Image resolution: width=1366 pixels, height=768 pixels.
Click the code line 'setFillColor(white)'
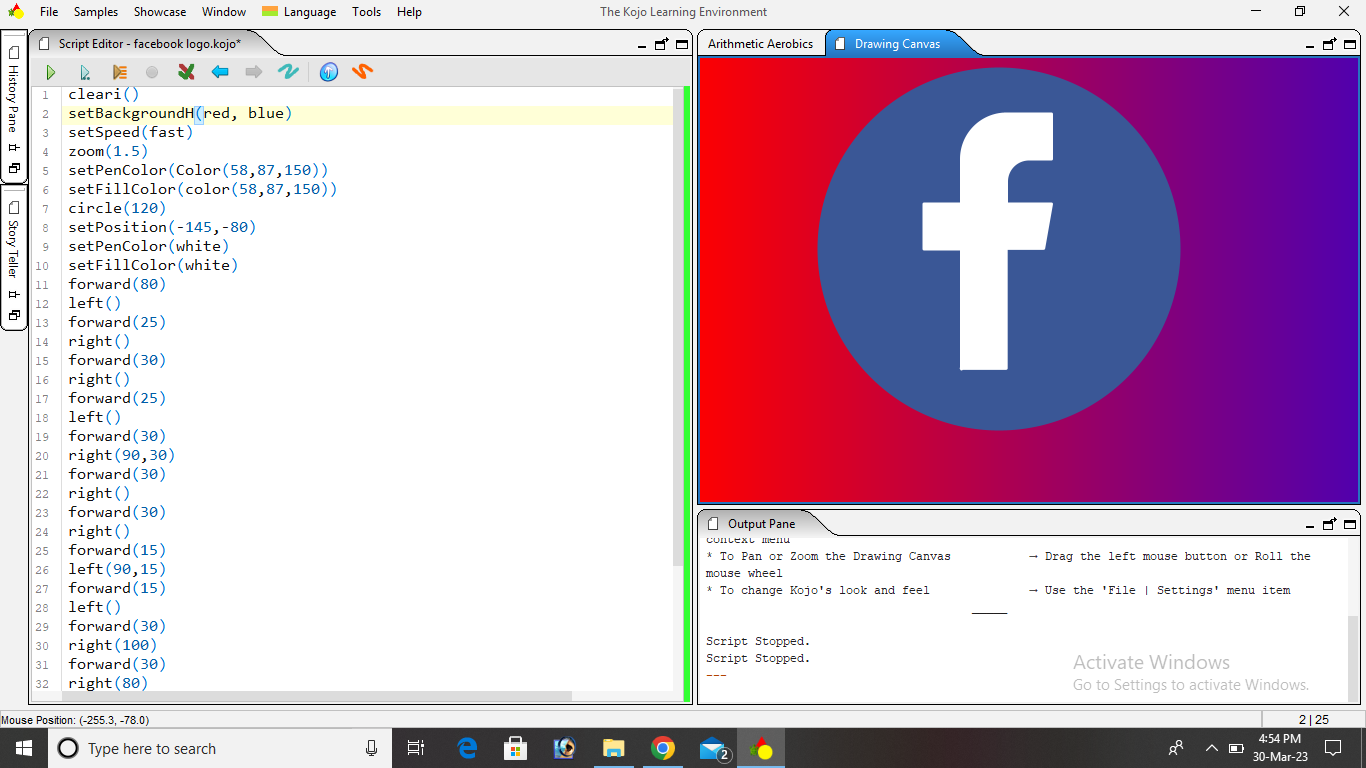(153, 266)
